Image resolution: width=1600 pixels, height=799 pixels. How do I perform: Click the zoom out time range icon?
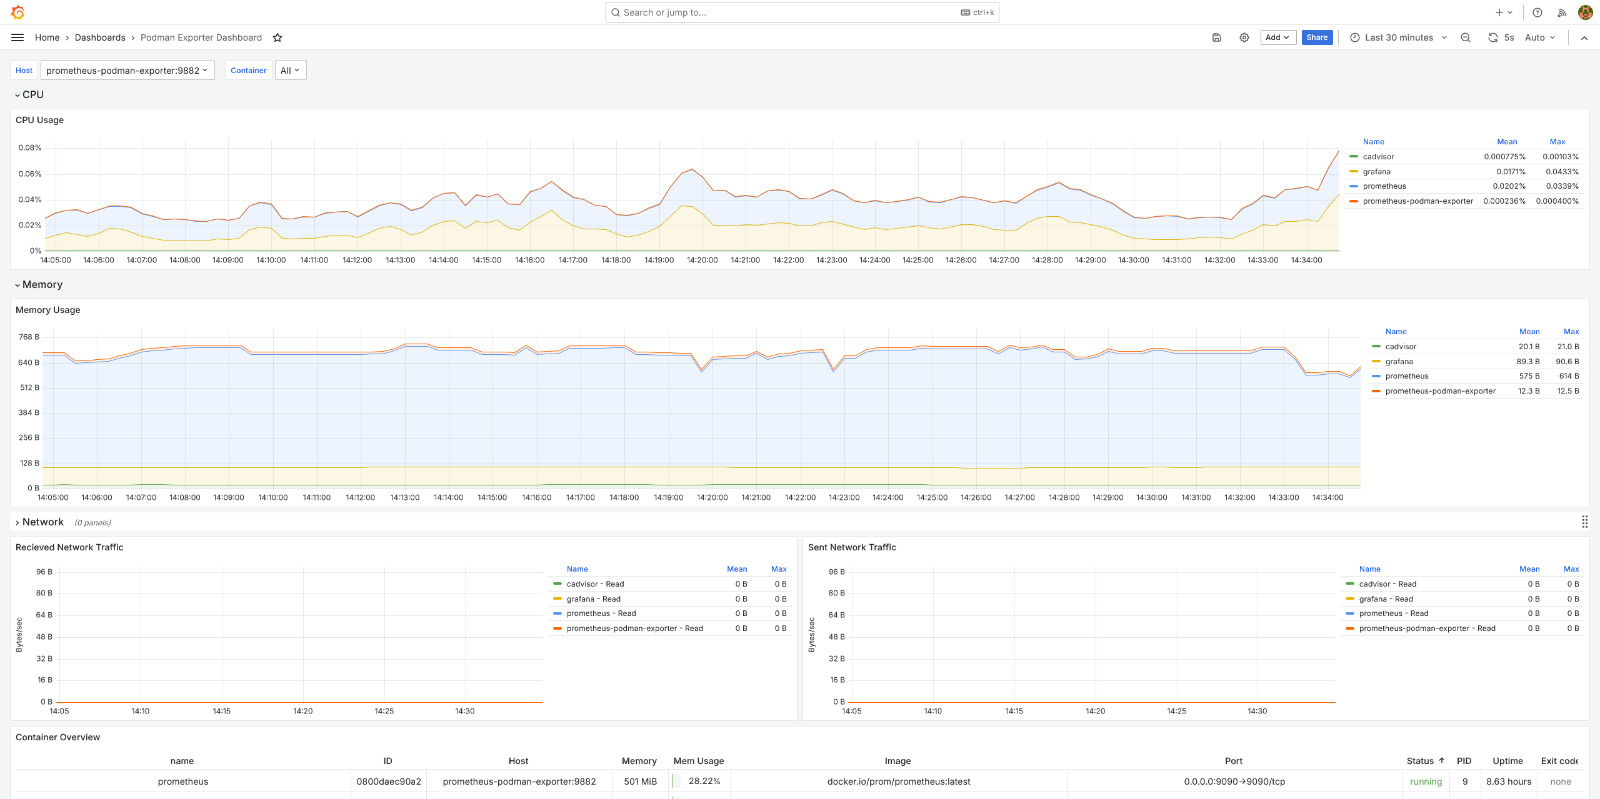(1465, 38)
